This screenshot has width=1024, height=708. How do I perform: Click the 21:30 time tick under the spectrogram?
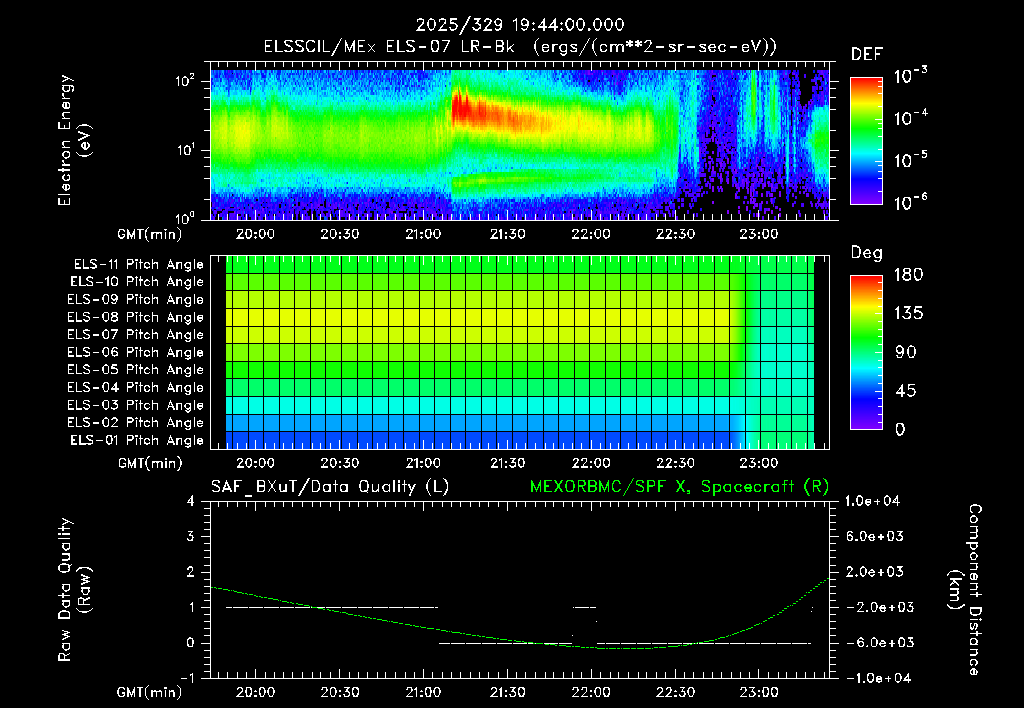(x=507, y=234)
